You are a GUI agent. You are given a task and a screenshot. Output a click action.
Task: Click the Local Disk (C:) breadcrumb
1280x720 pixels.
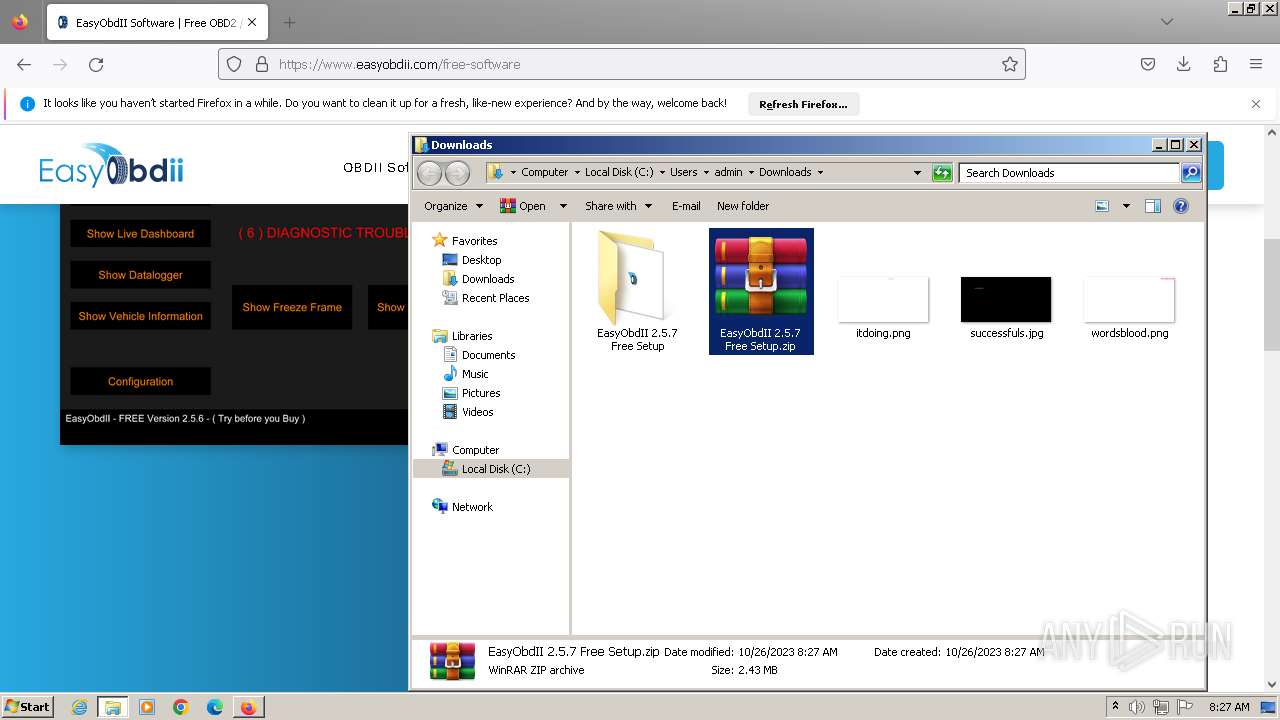tap(619, 172)
